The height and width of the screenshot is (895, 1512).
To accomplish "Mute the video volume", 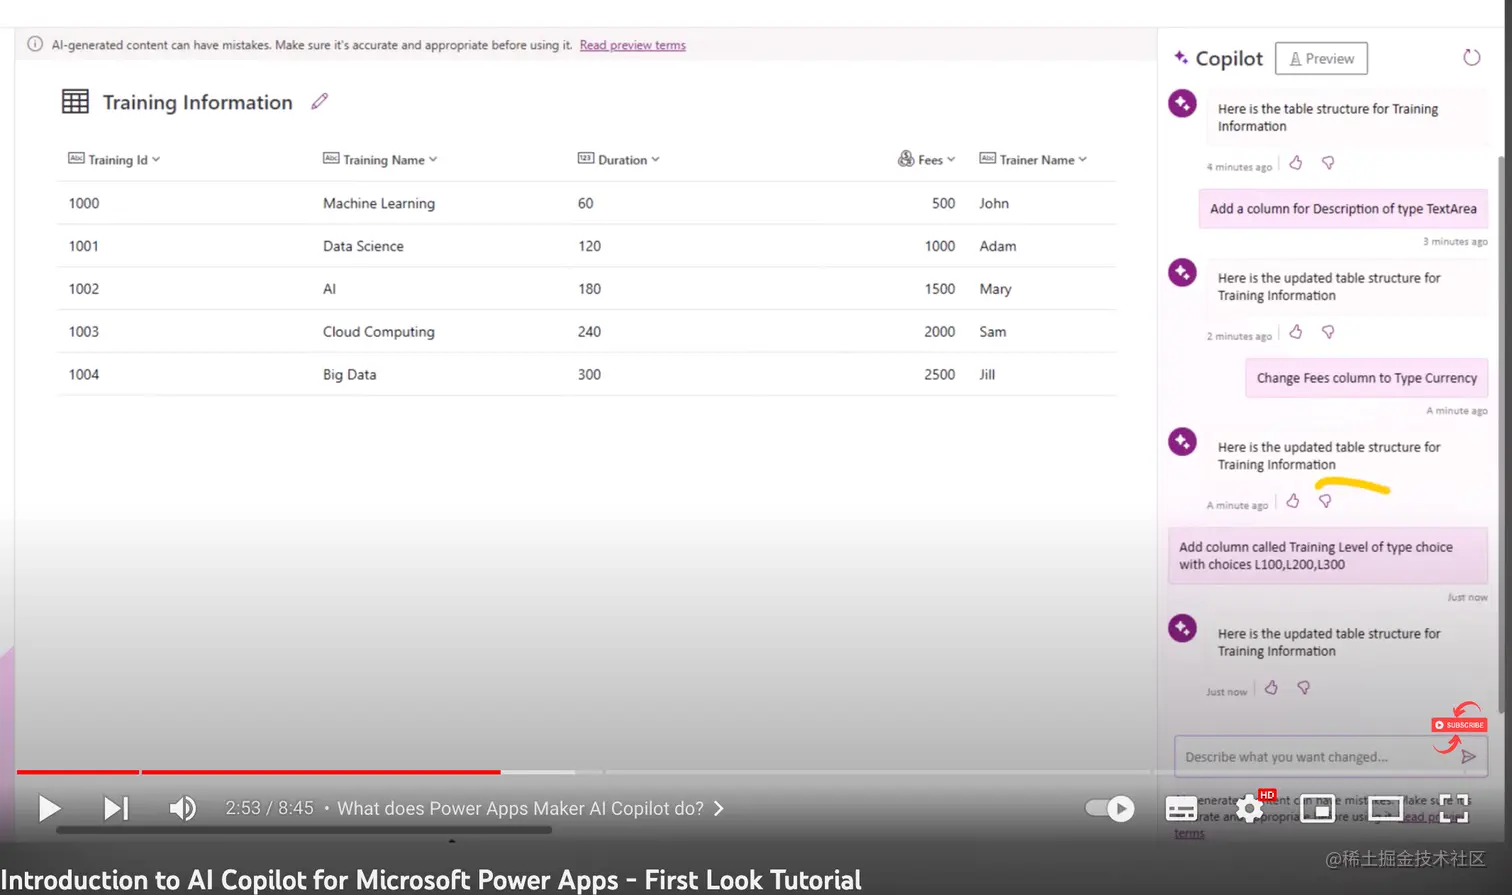I will pyautogui.click(x=182, y=808).
